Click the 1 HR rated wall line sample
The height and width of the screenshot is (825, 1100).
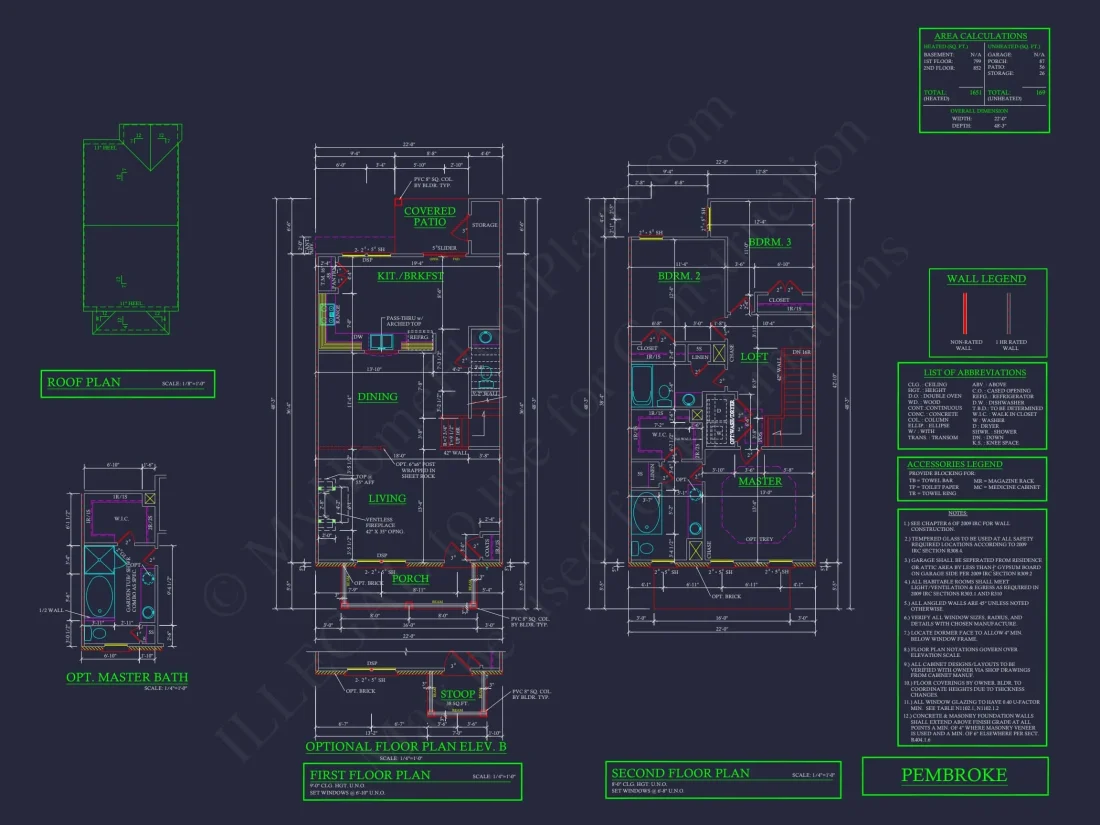coord(1009,312)
